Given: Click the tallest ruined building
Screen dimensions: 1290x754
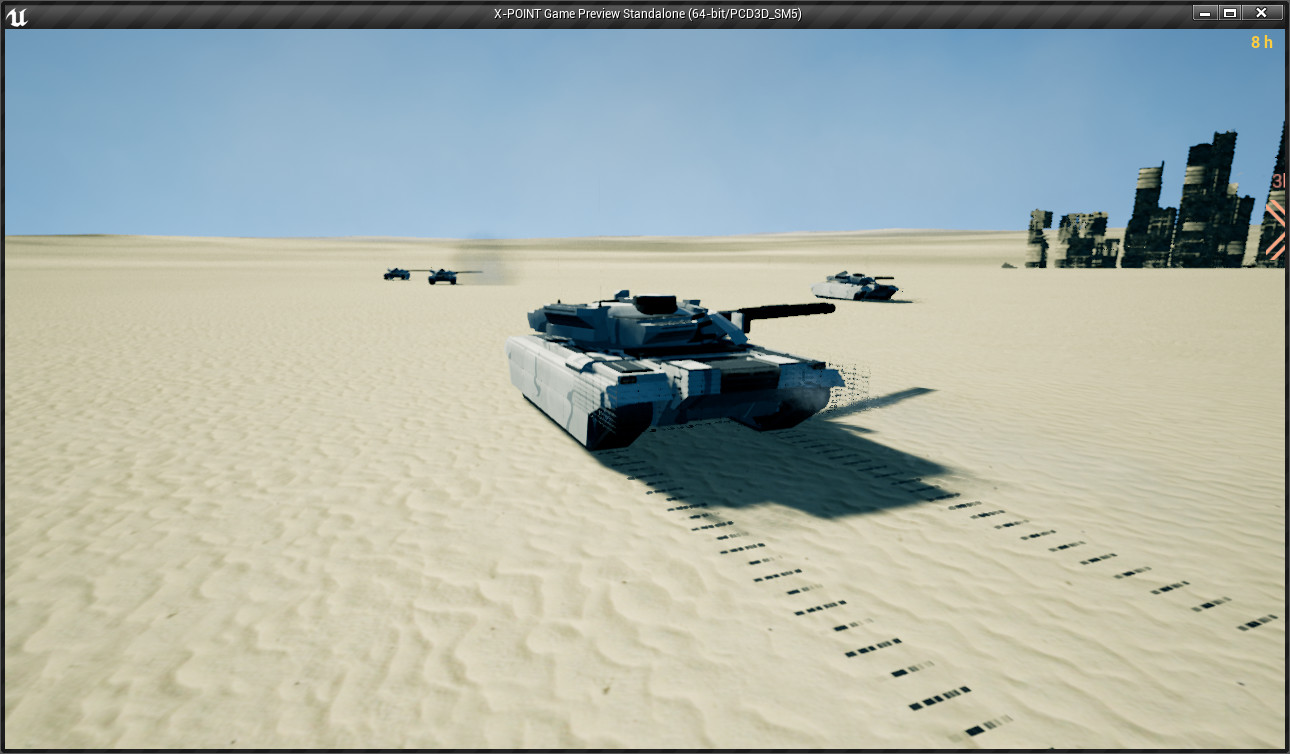Looking at the screenshot, I should point(1210,200).
